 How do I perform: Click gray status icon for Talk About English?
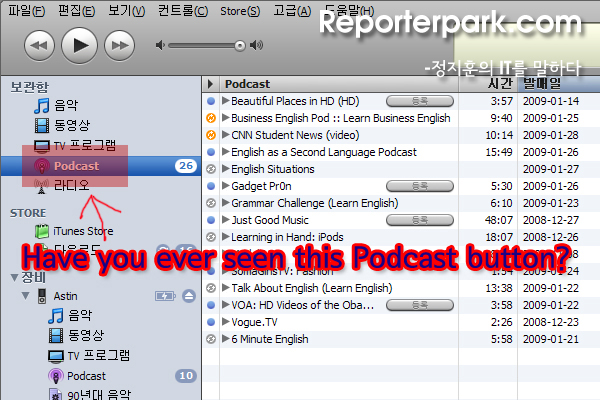(x=211, y=288)
